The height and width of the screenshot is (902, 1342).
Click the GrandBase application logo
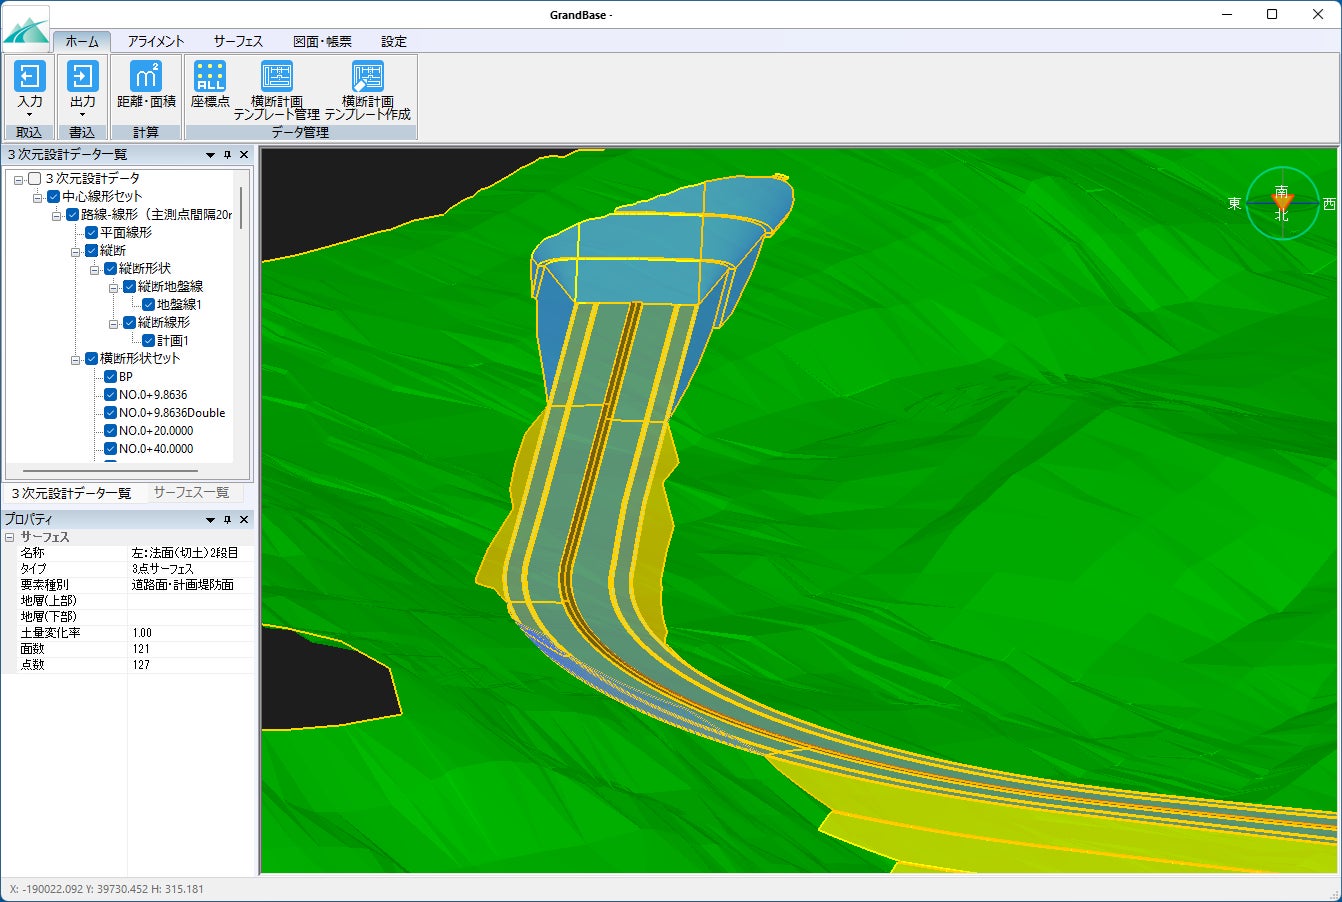point(26,31)
